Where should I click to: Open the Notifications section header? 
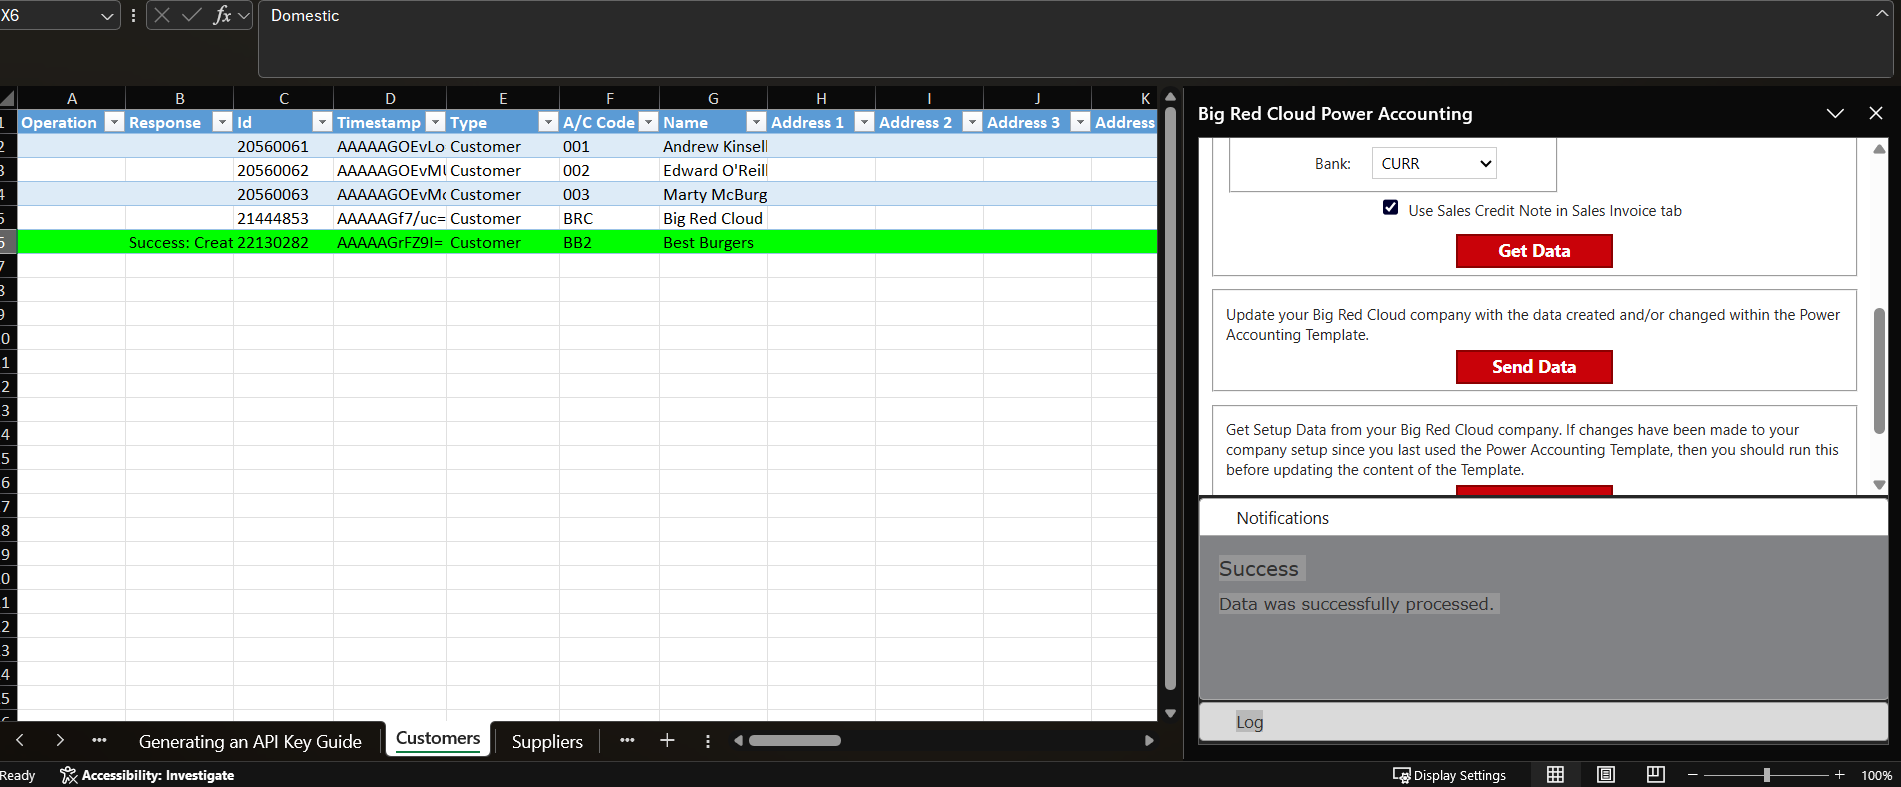coord(1543,518)
